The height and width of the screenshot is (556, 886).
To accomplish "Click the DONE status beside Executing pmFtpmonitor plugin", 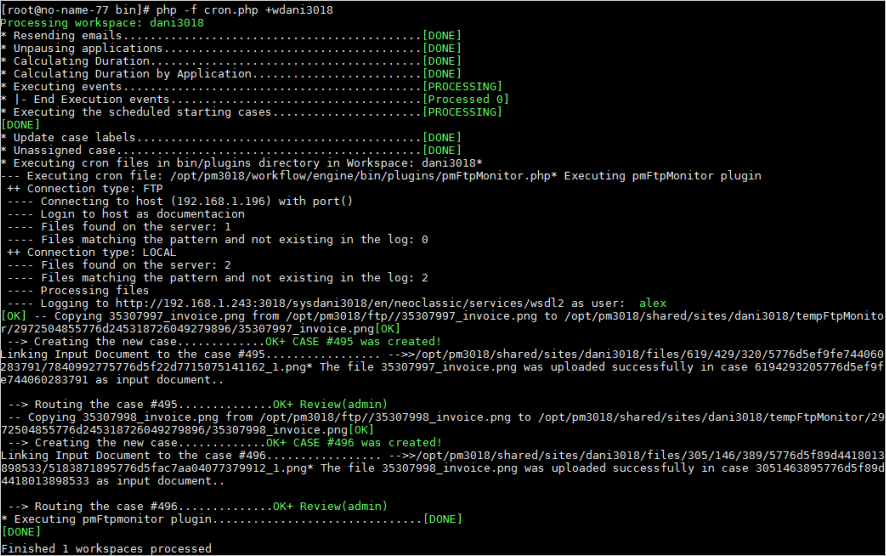I will click(441, 520).
